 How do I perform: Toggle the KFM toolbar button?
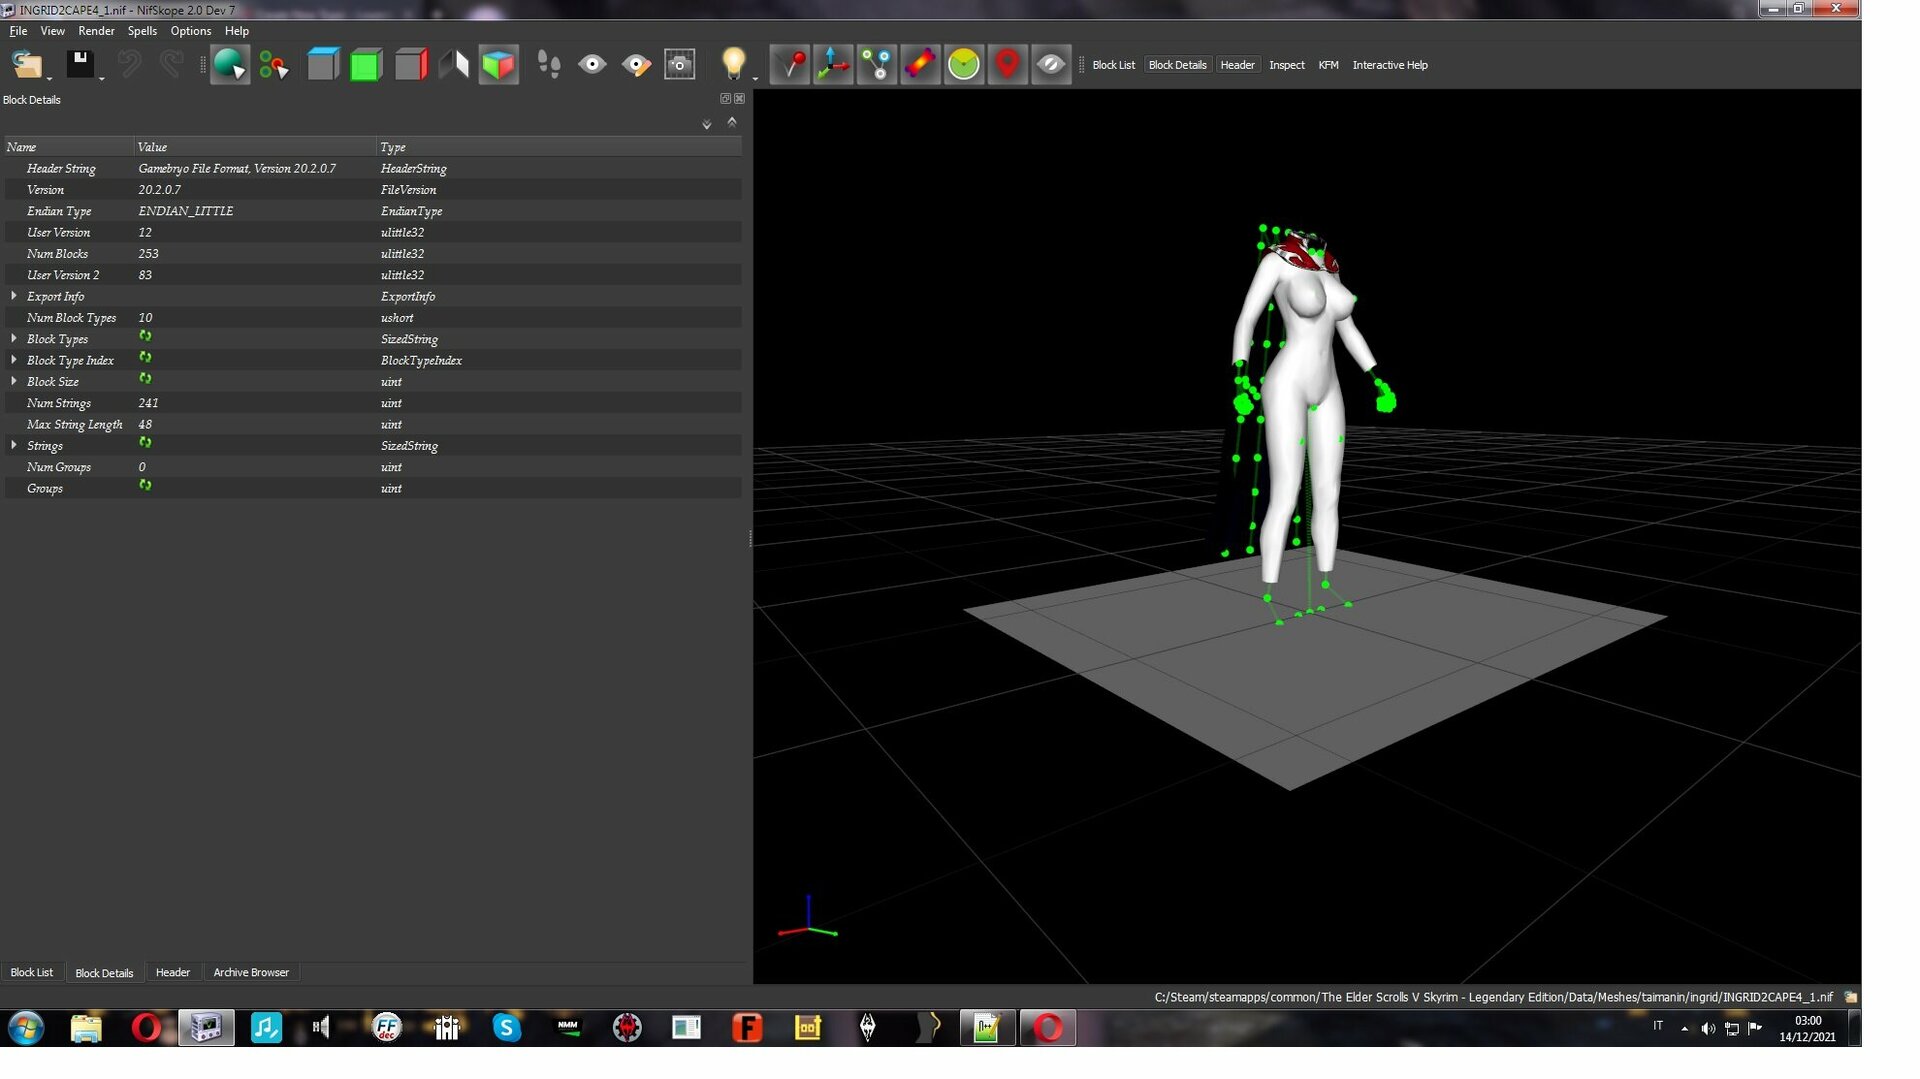click(x=1328, y=65)
